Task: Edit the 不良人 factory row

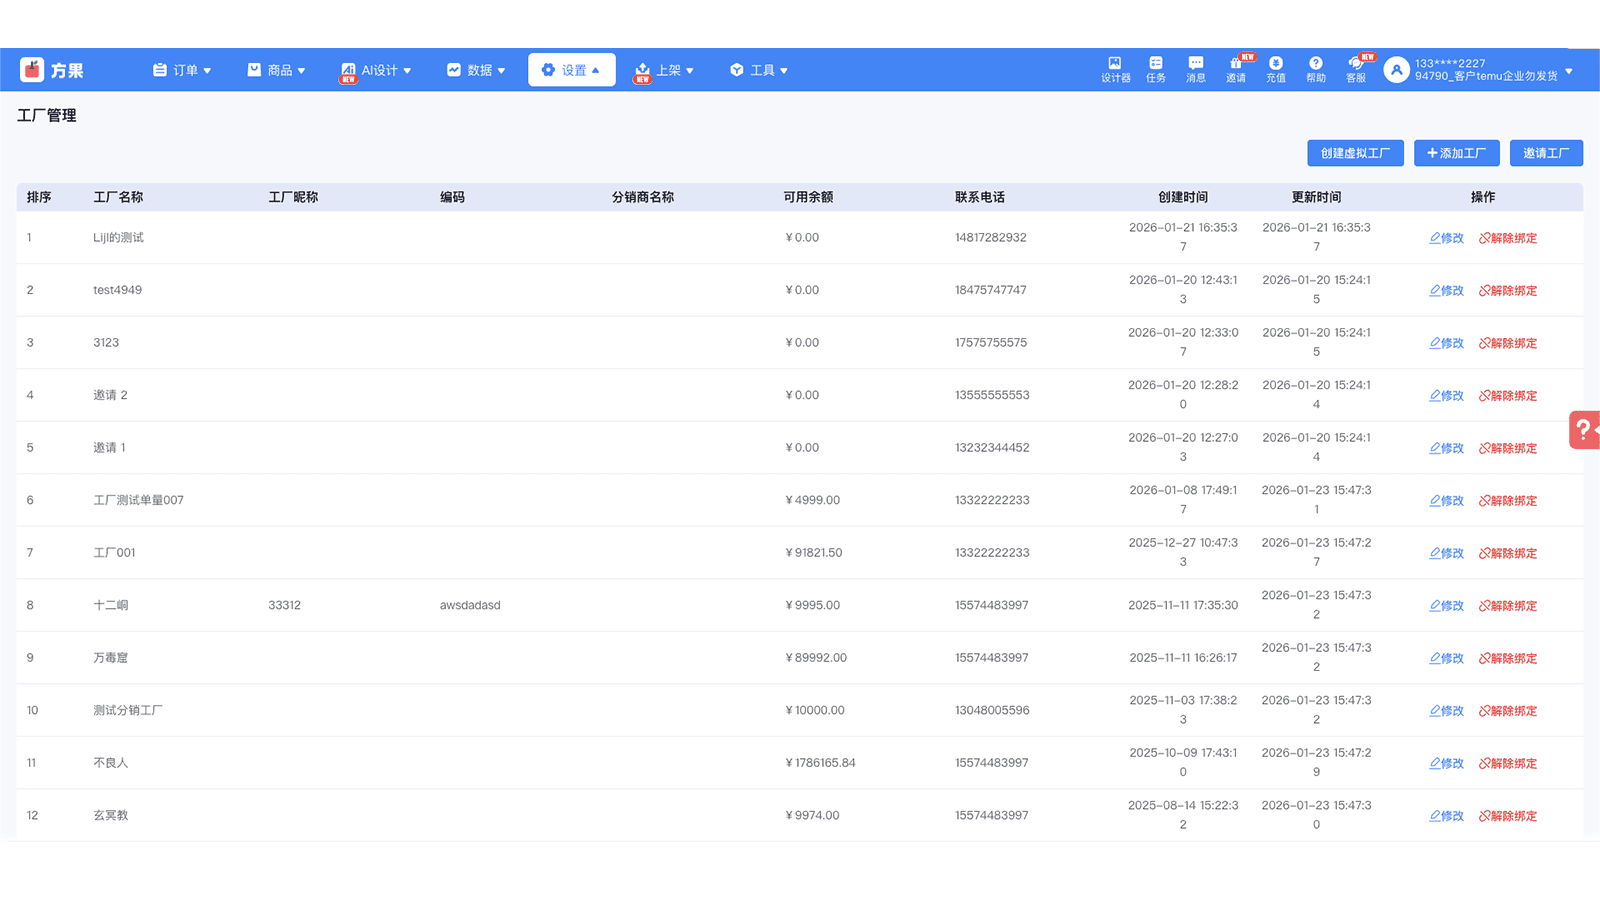Action: (1446, 763)
